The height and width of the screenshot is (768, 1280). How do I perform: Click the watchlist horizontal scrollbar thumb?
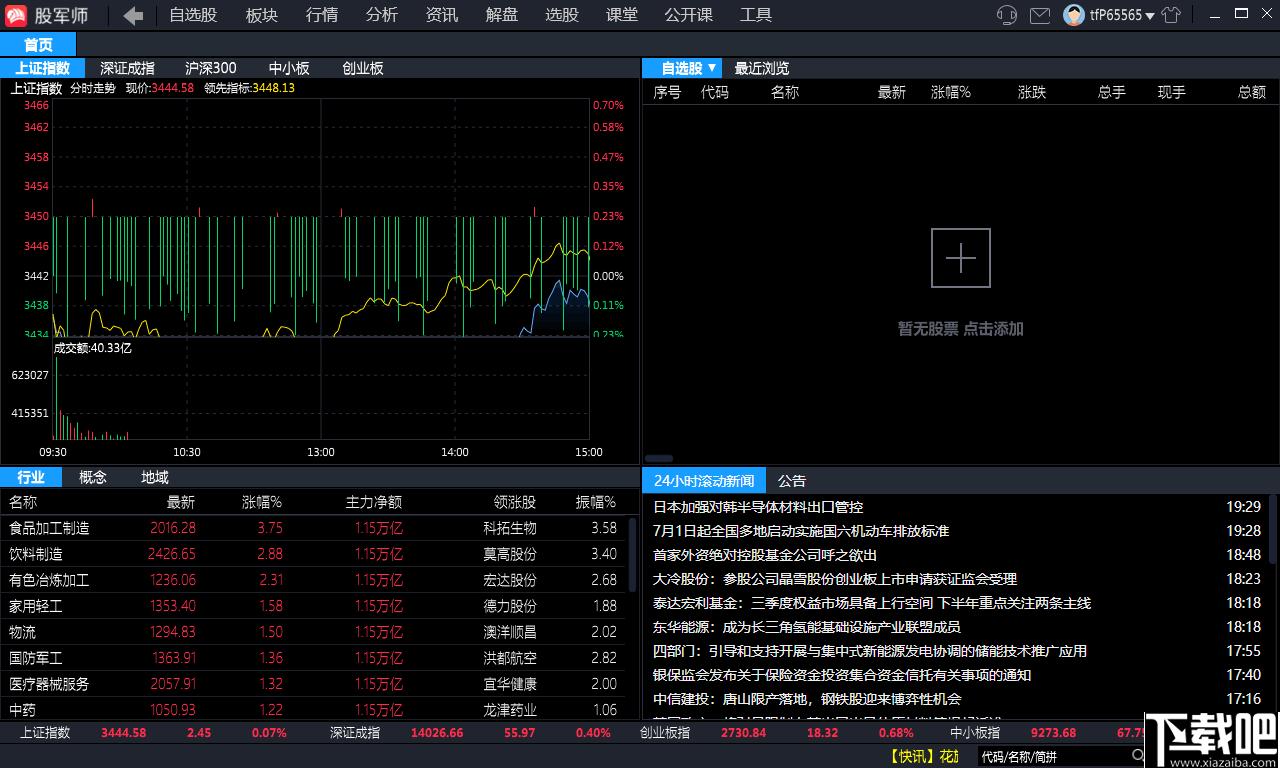click(x=659, y=458)
